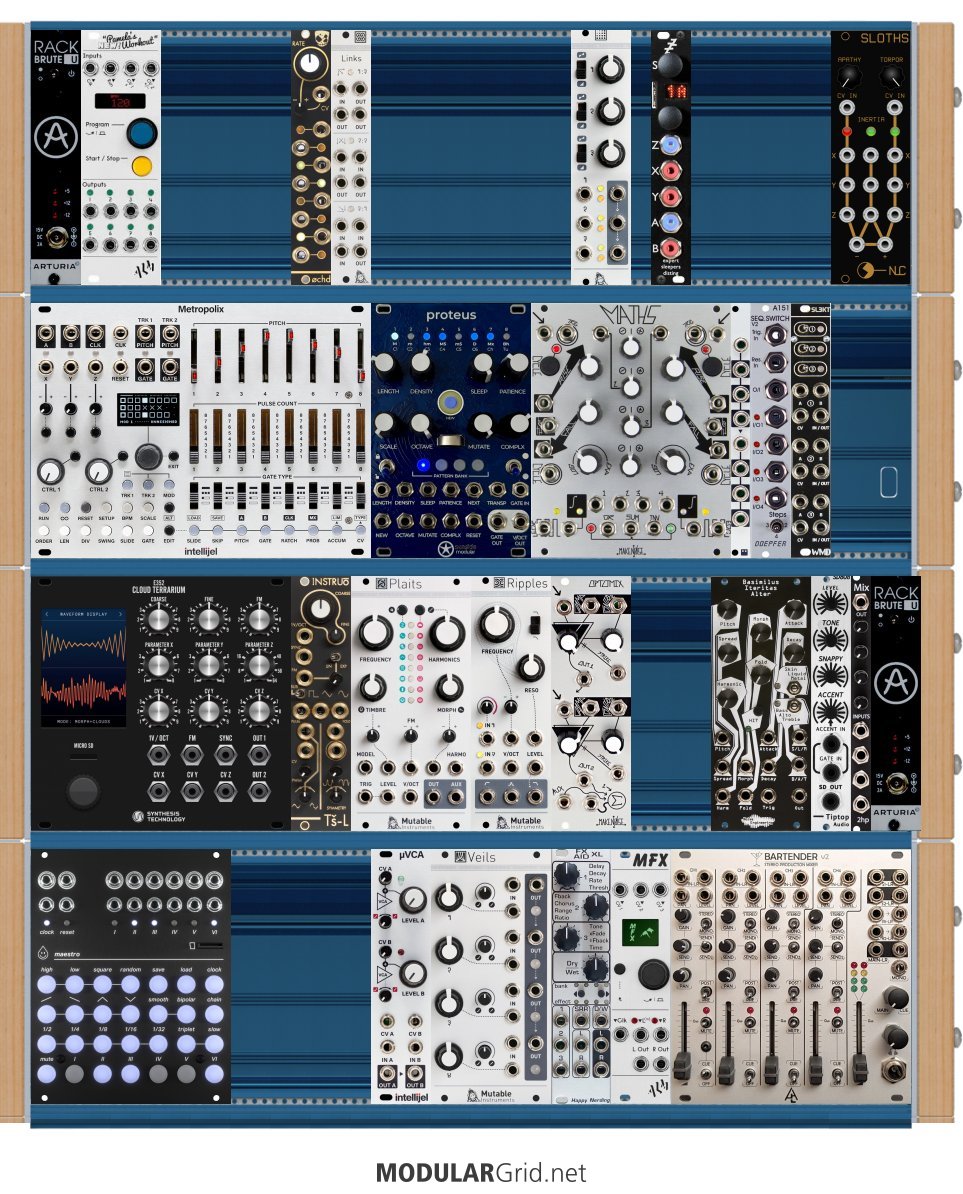963x1194 pixels.
Task: Toggle the channel 1 MUTE switch on Bartender
Action: coord(706,1025)
